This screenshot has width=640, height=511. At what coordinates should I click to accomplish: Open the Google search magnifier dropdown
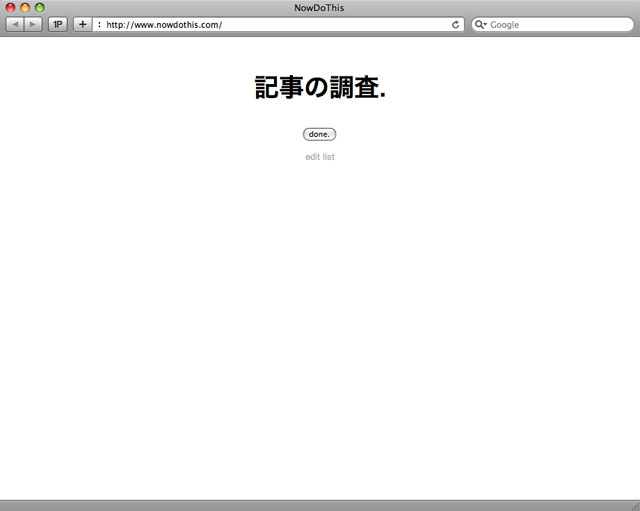pyautogui.click(x=481, y=24)
